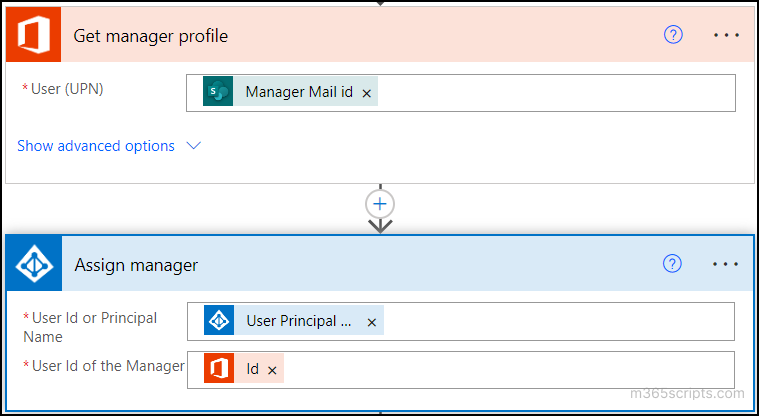Click the Office 365 icon on Get manager profile

33,34
